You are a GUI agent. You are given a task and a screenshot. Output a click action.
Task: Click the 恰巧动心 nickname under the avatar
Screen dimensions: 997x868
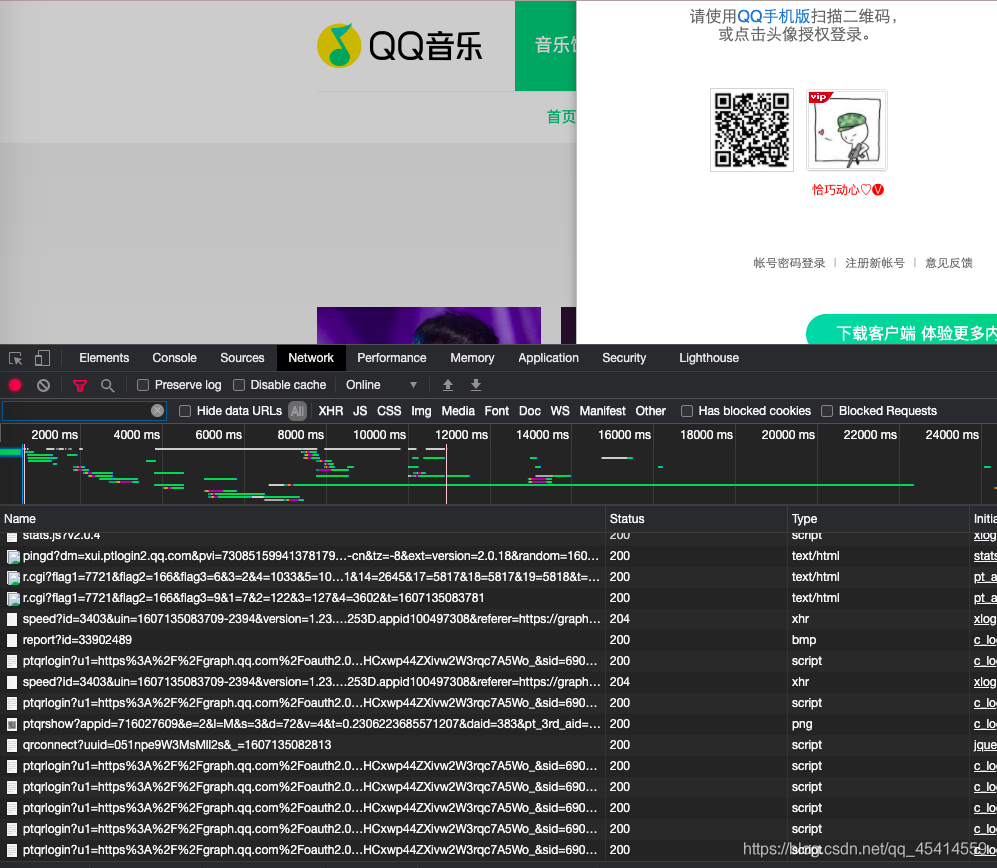[848, 189]
